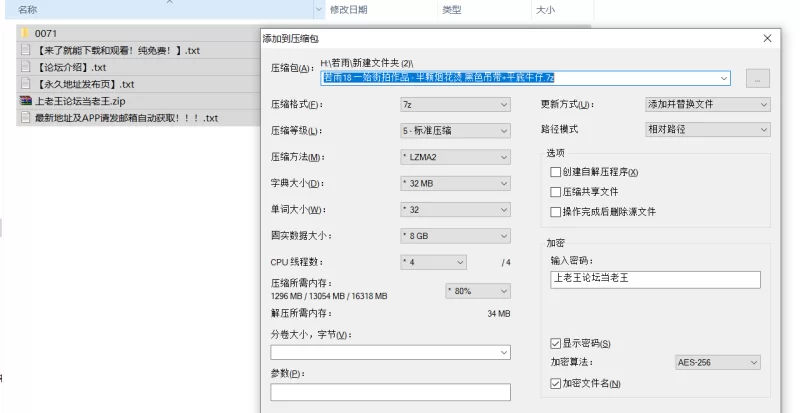The width and height of the screenshot is (800, 413).
Task: Sort files by 修改日期 column header
Action: click(348, 9)
